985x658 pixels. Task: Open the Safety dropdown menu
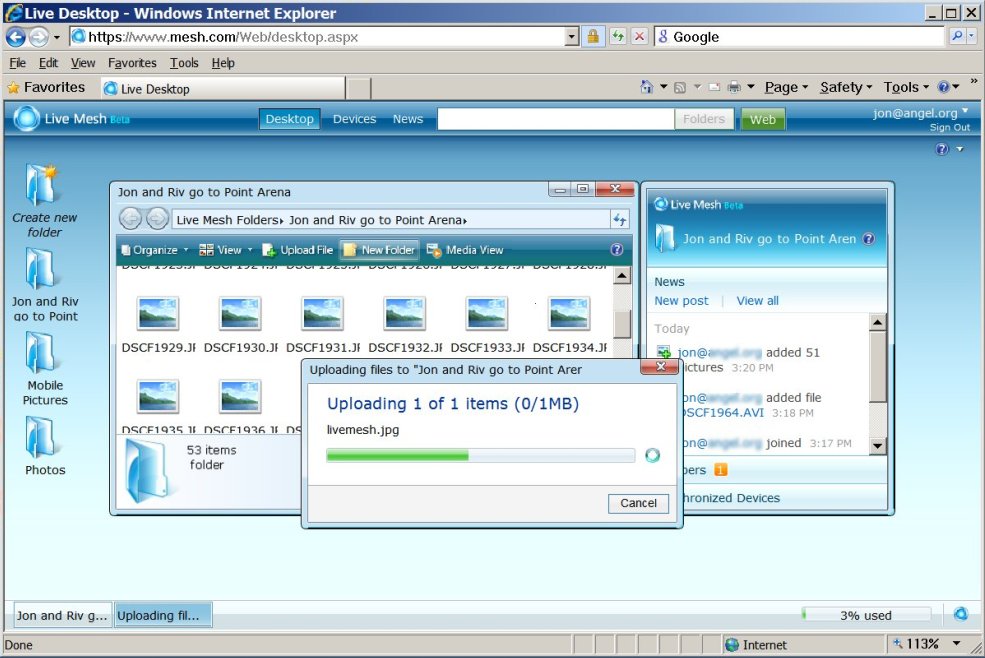(846, 87)
